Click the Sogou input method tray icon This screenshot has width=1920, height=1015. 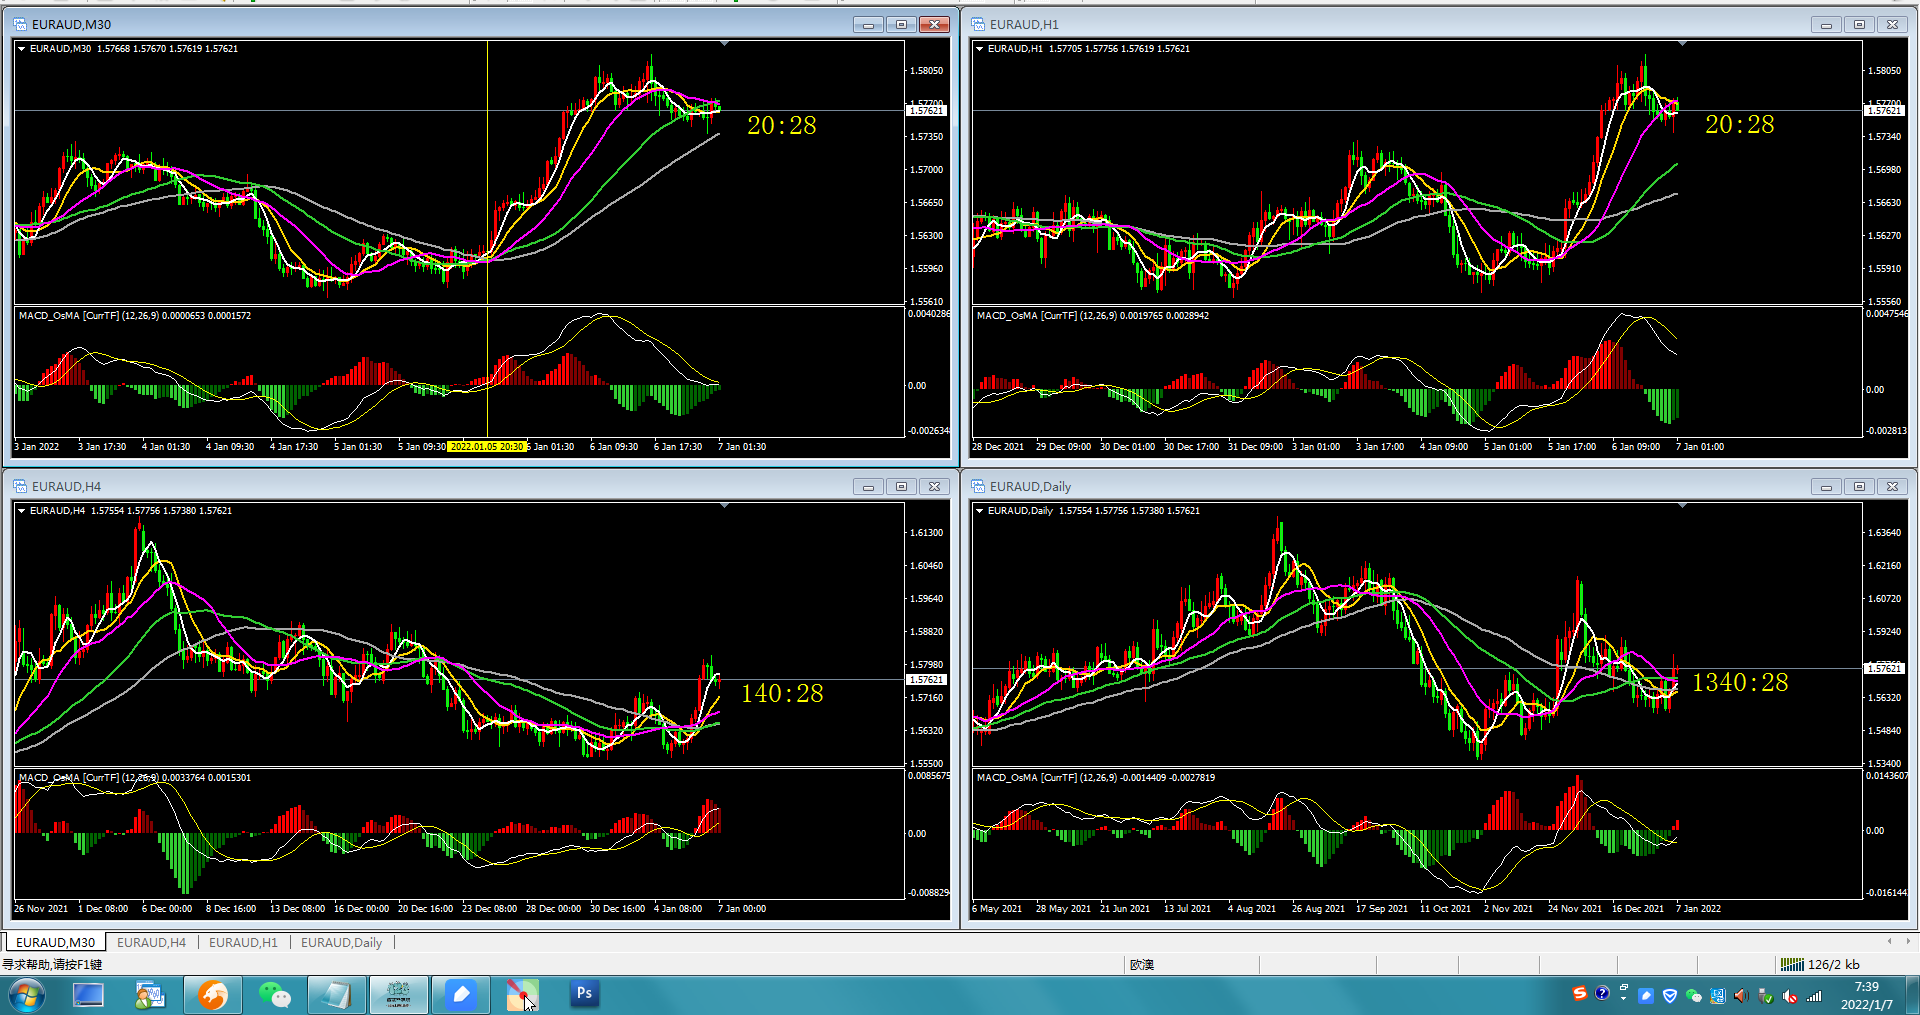[1579, 993]
